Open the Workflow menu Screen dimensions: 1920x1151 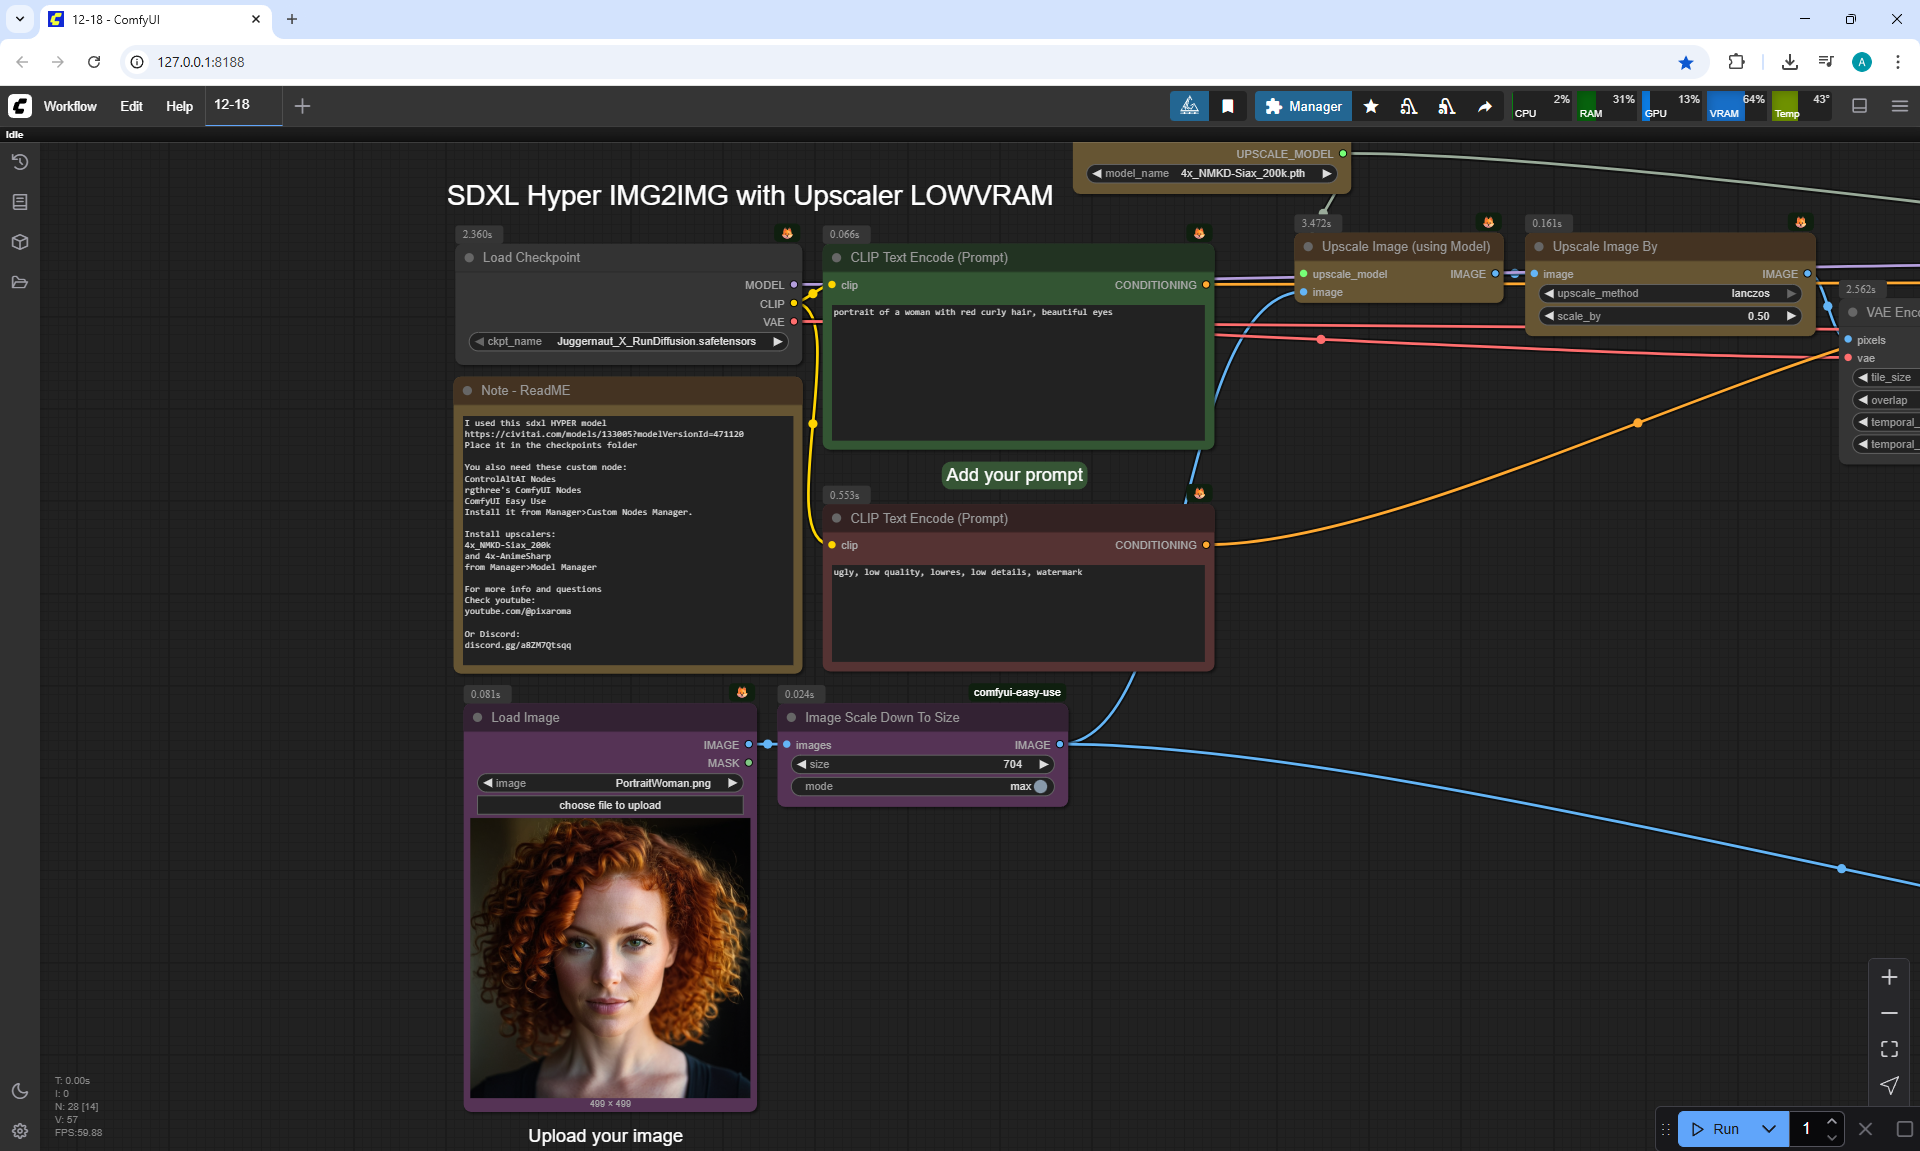click(x=70, y=106)
